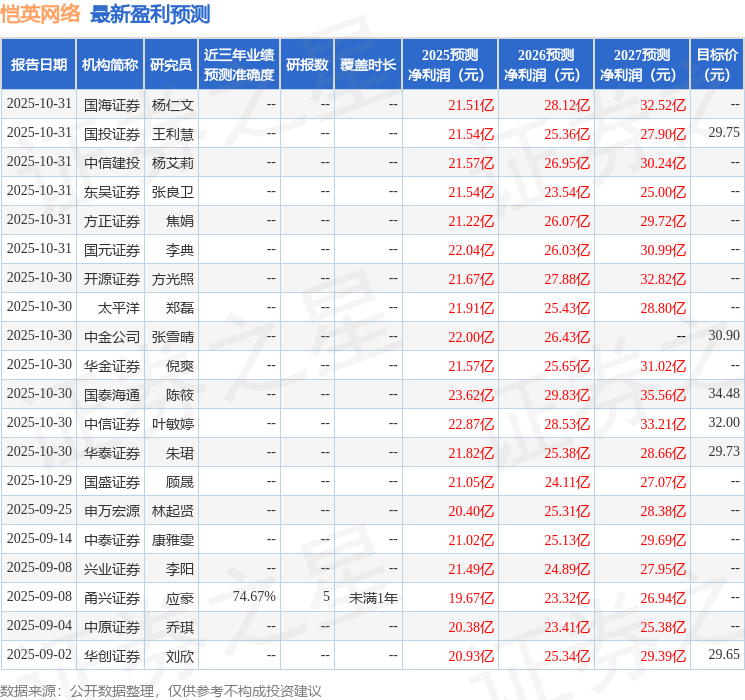This screenshot has height=700, width=745.
Task: Click researcher name 方光照
Action: pyautogui.click(x=173, y=279)
